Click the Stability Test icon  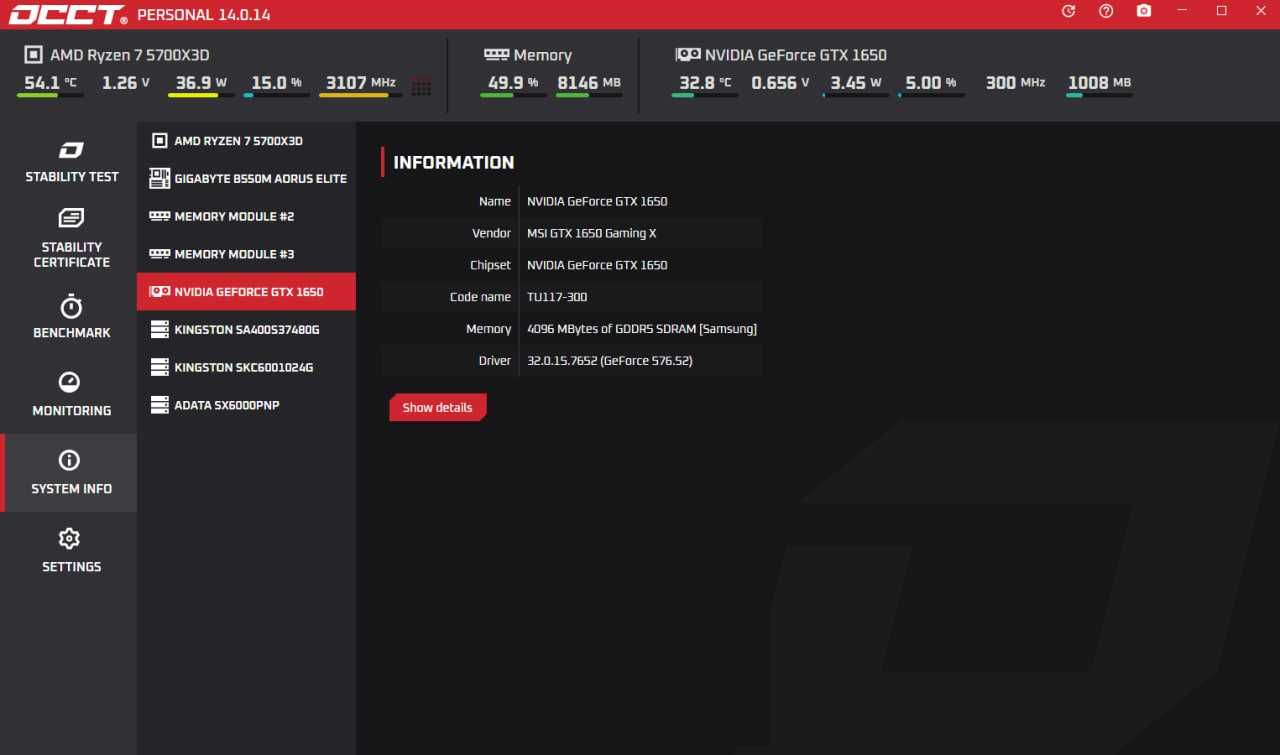pos(71,151)
